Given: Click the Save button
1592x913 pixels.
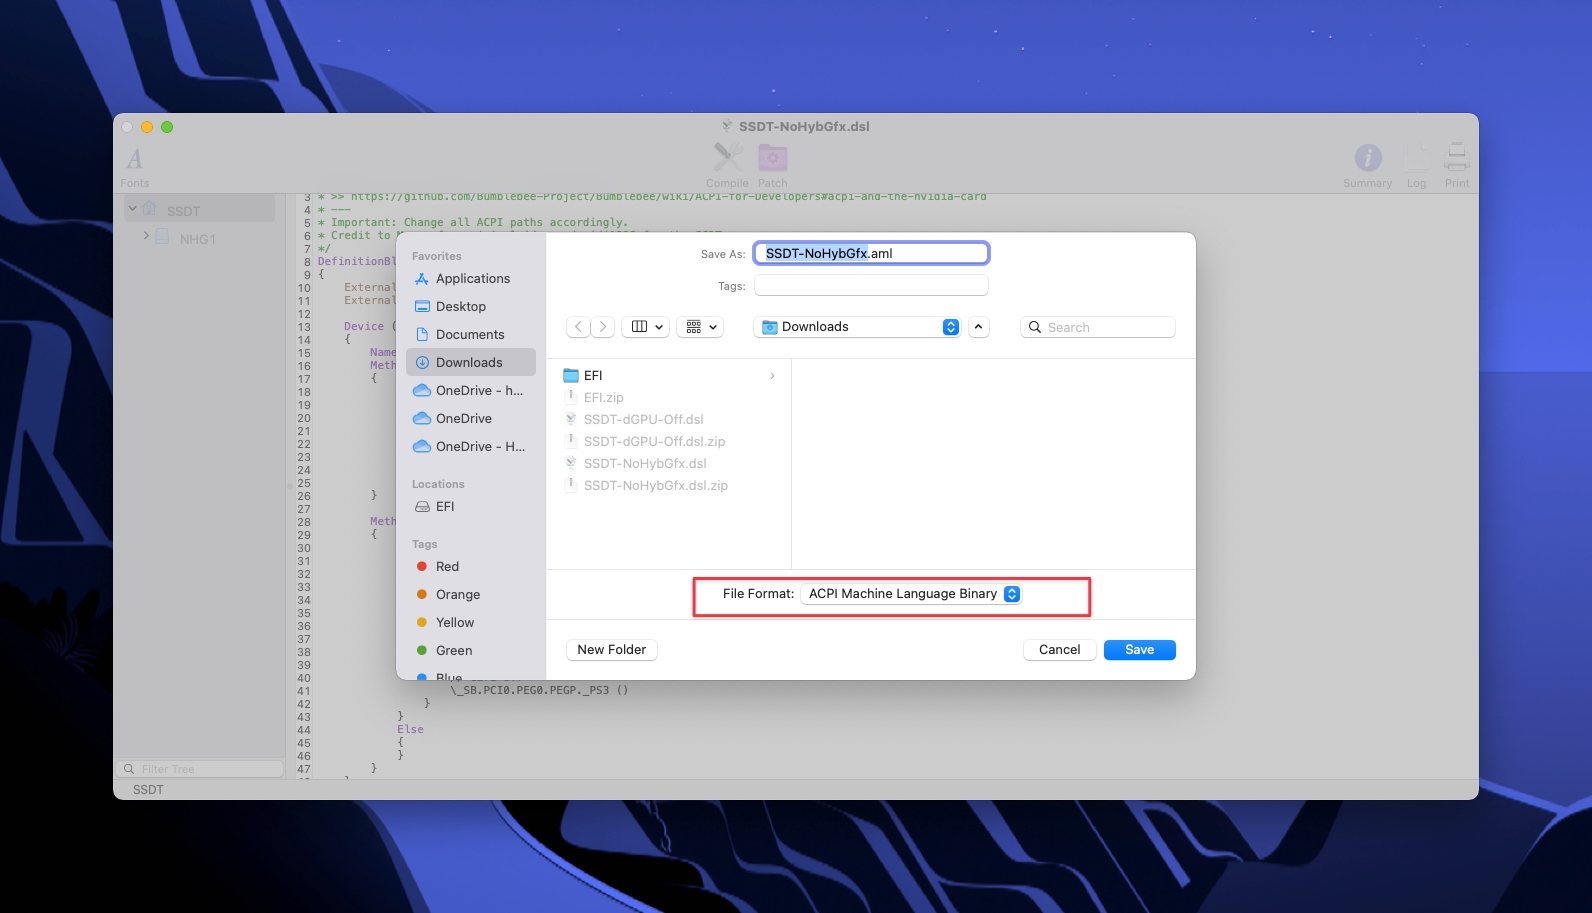Looking at the screenshot, I should click(x=1139, y=650).
